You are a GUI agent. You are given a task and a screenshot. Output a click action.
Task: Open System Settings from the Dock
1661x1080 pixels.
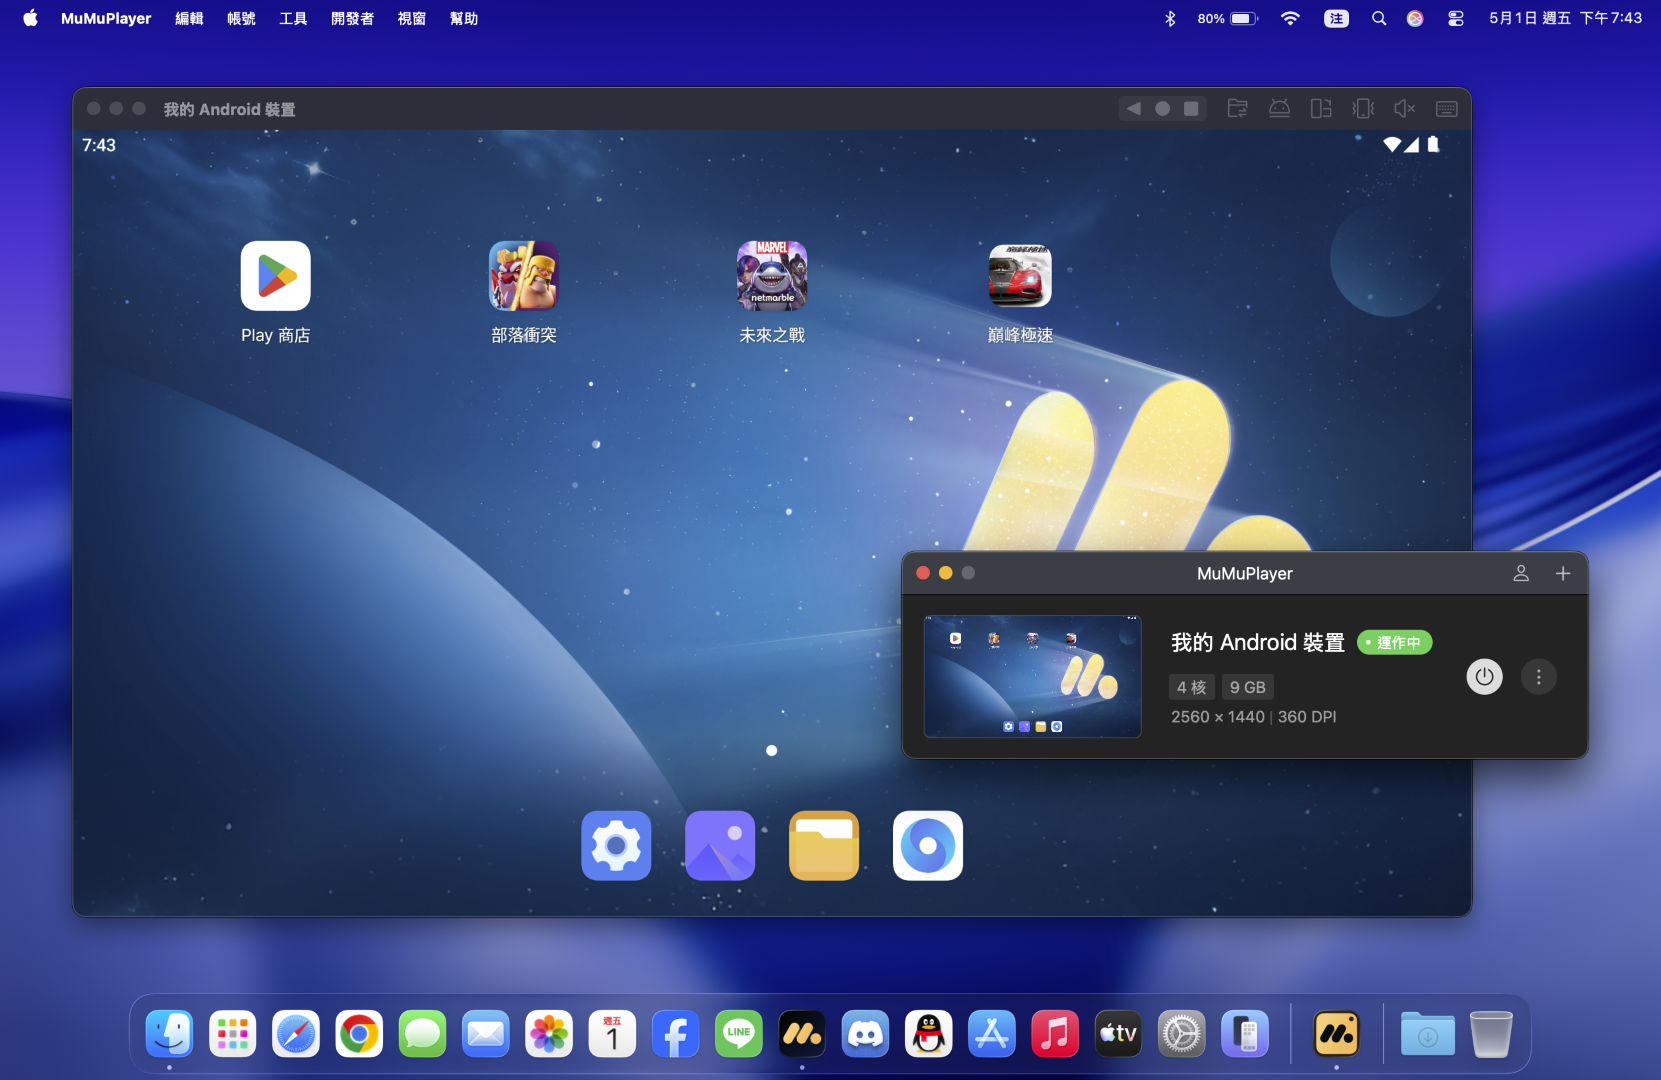coord(1182,1034)
